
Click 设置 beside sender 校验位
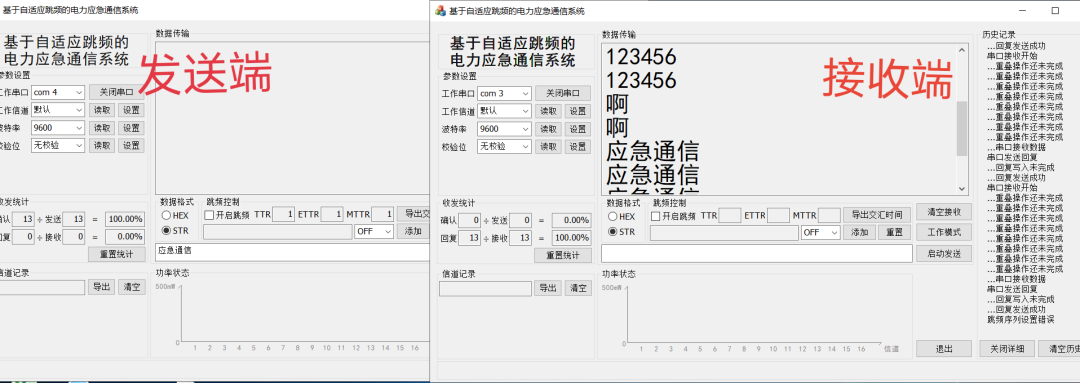point(132,145)
